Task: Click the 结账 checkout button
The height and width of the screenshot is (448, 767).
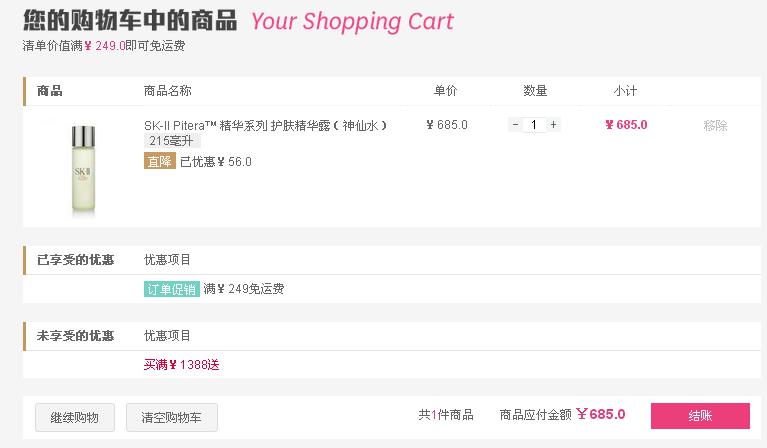Action: [700, 416]
